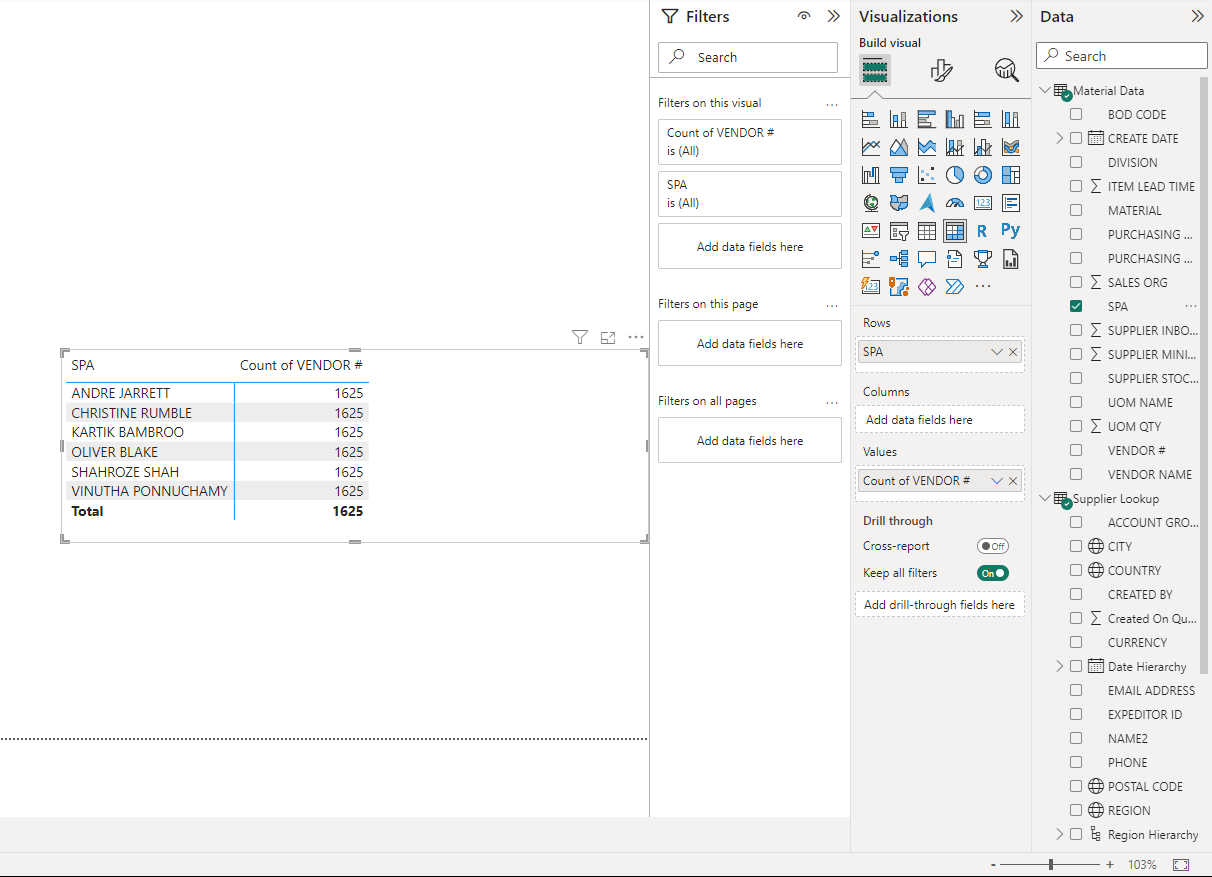Pick the waterfall chart visual
The width and height of the screenshot is (1212, 877).
click(x=871, y=175)
